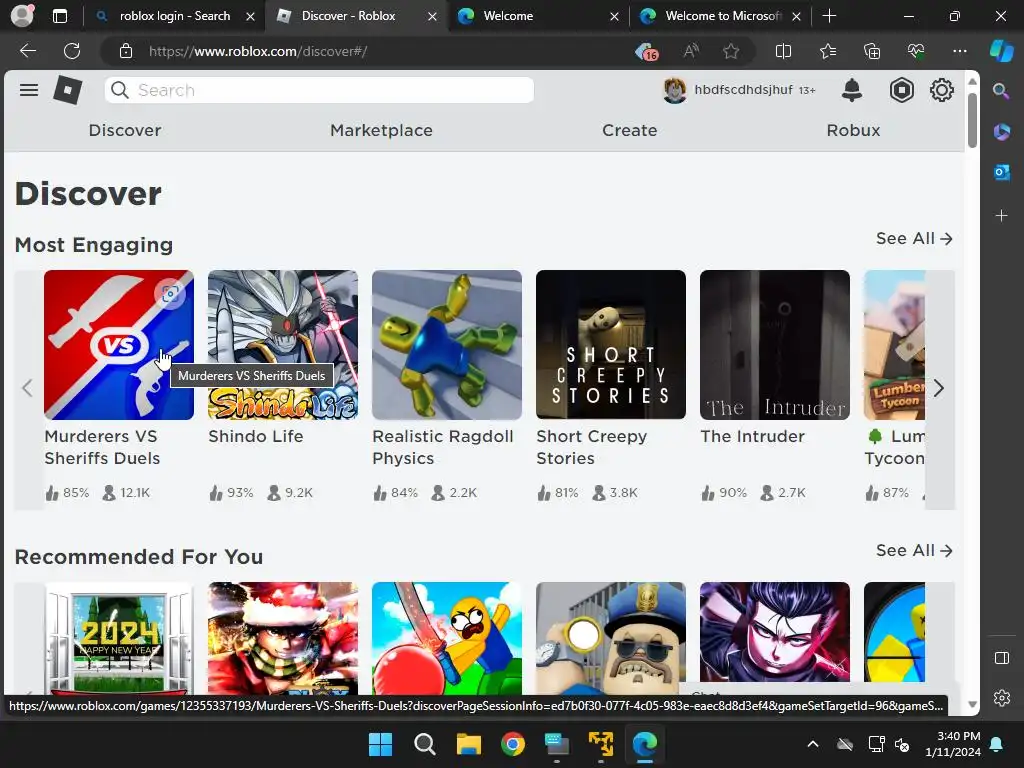The image size is (1024, 768).
Task: Open a new browser tab
Action: click(x=829, y=16)
